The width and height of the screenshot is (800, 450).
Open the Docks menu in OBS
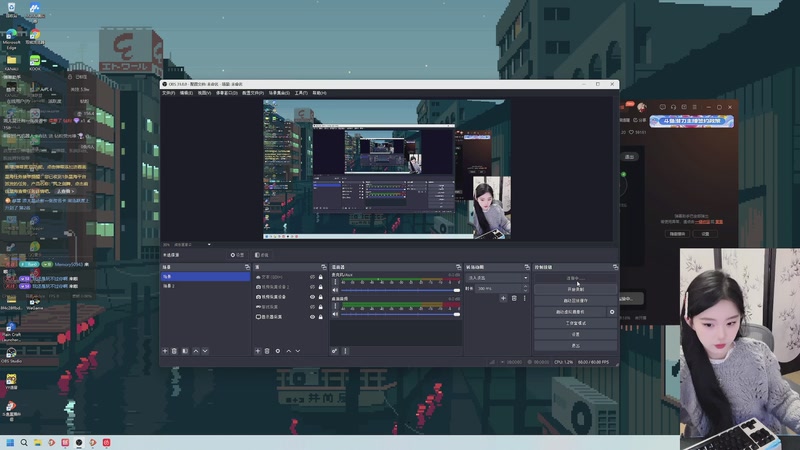[227, 93]
